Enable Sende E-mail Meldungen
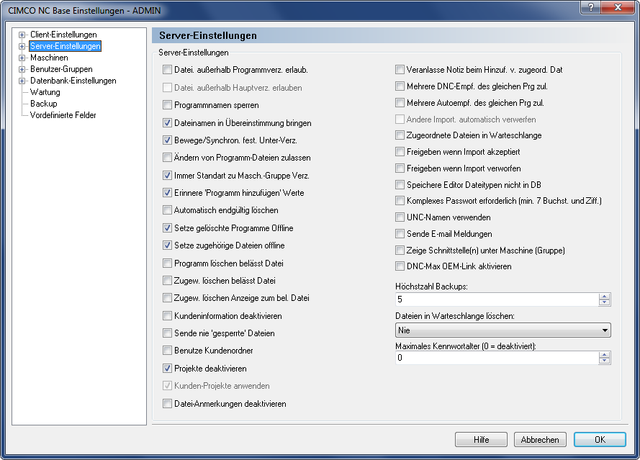Screen dimensions: 640x460 point(400,234)
